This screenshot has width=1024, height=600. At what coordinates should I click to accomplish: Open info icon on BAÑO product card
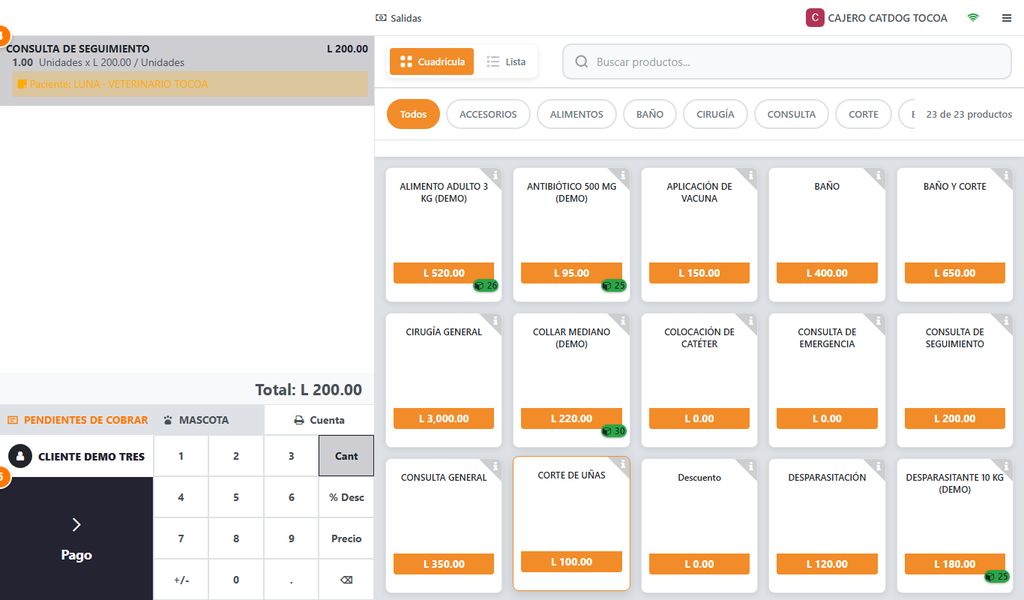[878, 175]
